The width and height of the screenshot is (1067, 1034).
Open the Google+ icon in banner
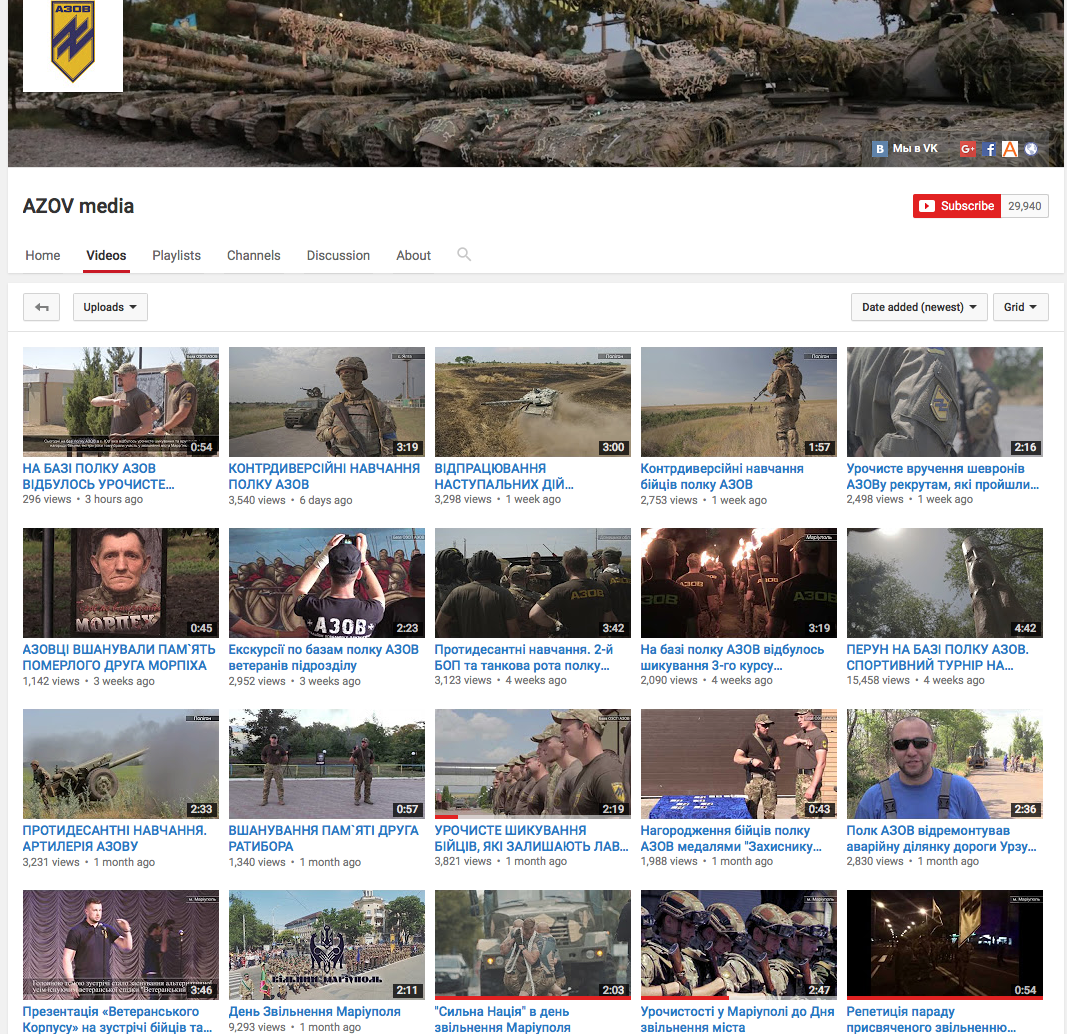click(967, 149)
